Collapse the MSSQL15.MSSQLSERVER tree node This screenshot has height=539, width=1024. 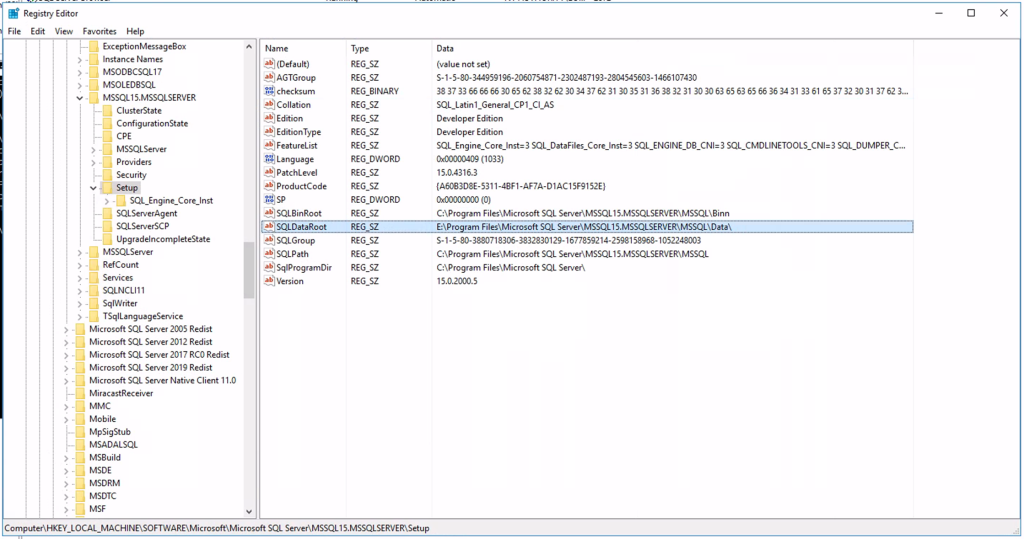pyautogui.click(x=80, y=98)
